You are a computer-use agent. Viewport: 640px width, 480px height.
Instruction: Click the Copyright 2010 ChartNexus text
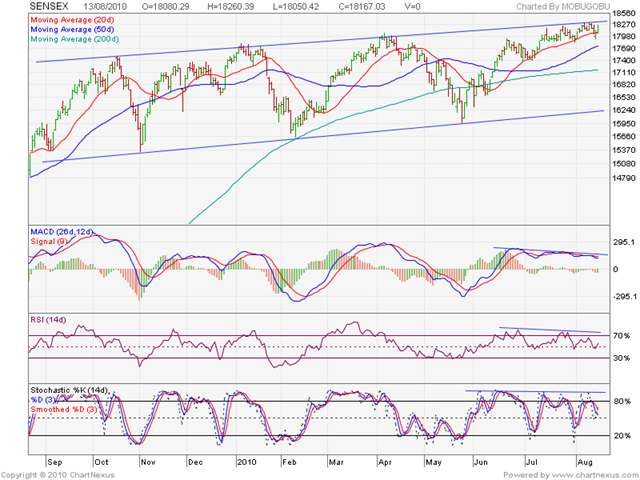coord(58,475)
